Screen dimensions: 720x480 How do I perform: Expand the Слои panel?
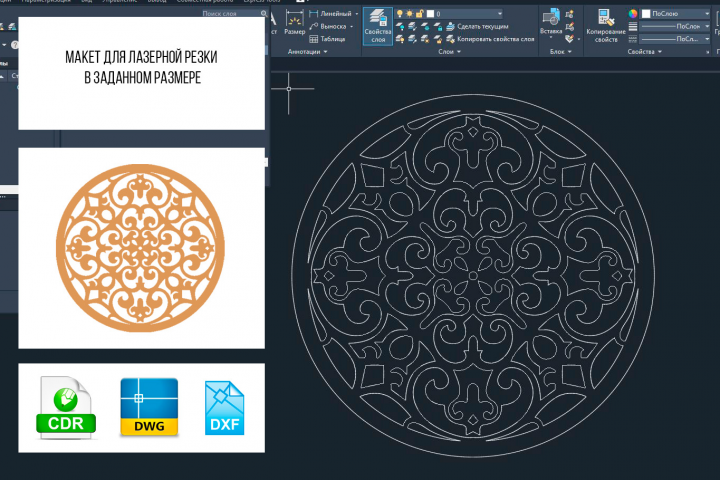[x=449, y=51]
